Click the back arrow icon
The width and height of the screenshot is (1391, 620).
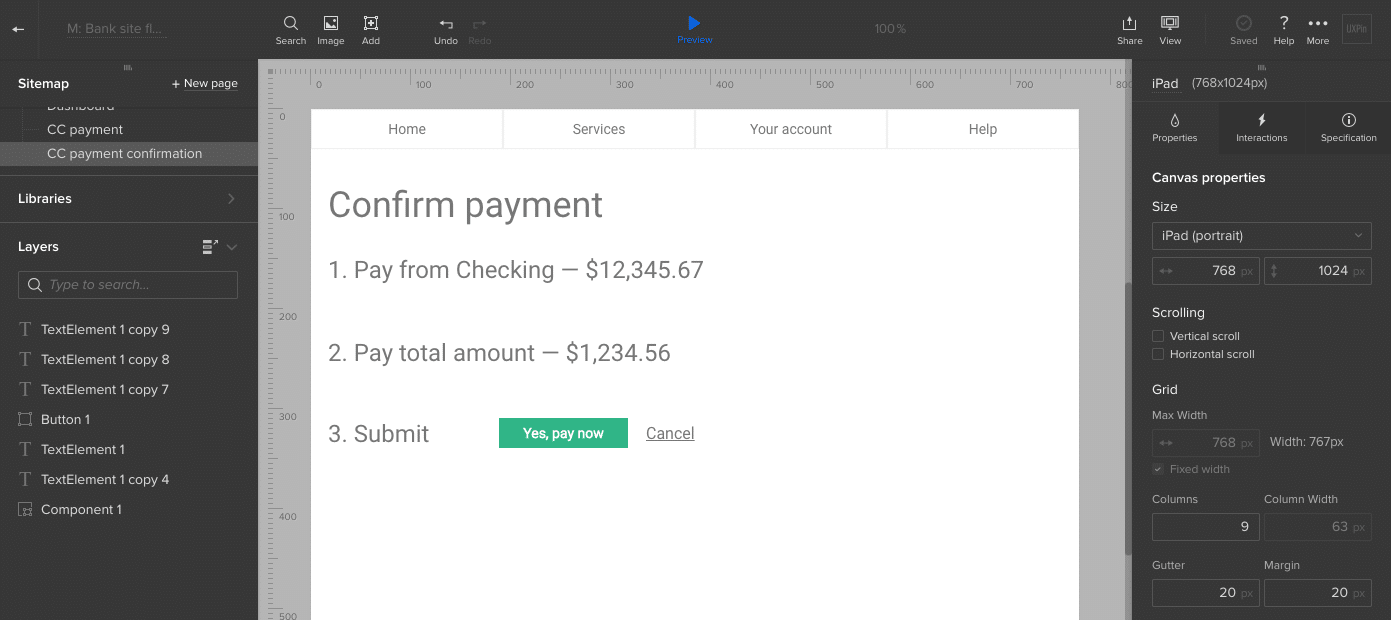click(x=18, y=29)
